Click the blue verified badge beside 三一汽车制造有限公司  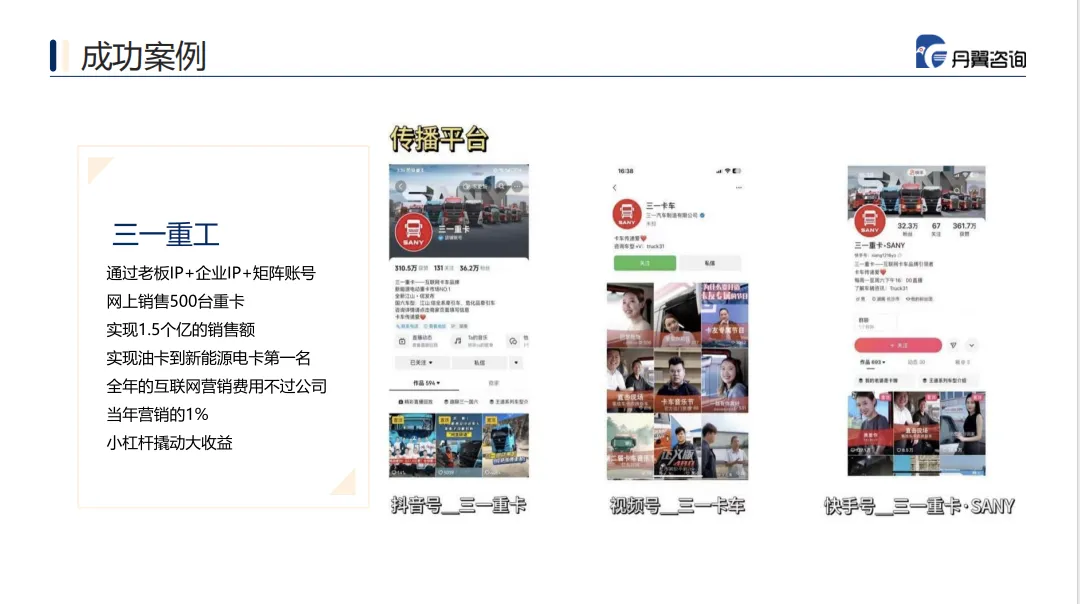click(701, 216)
